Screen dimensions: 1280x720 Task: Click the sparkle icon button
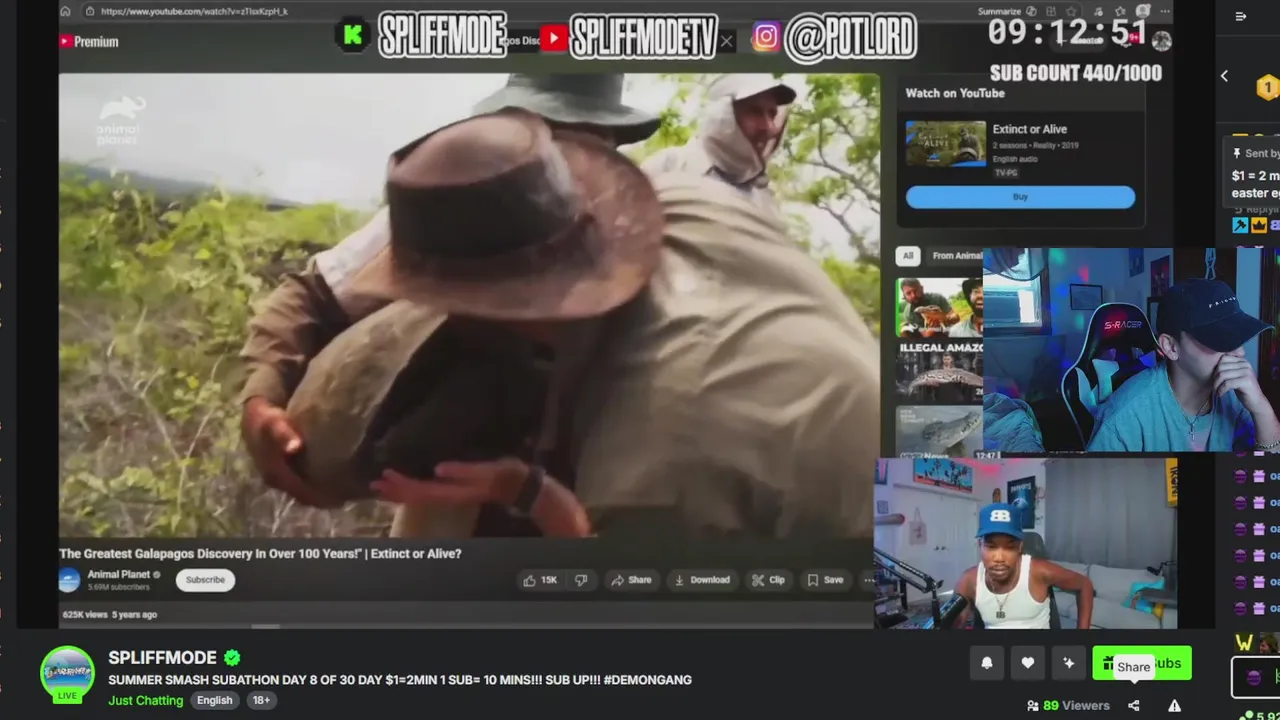point(1068,663)
